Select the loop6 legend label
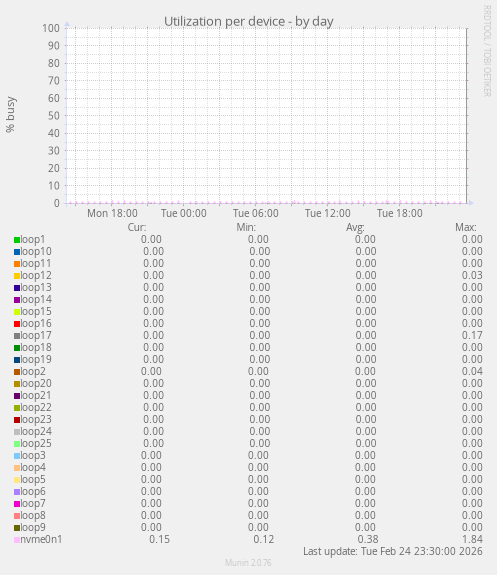The image size is (497, 575). pos(33,491)
